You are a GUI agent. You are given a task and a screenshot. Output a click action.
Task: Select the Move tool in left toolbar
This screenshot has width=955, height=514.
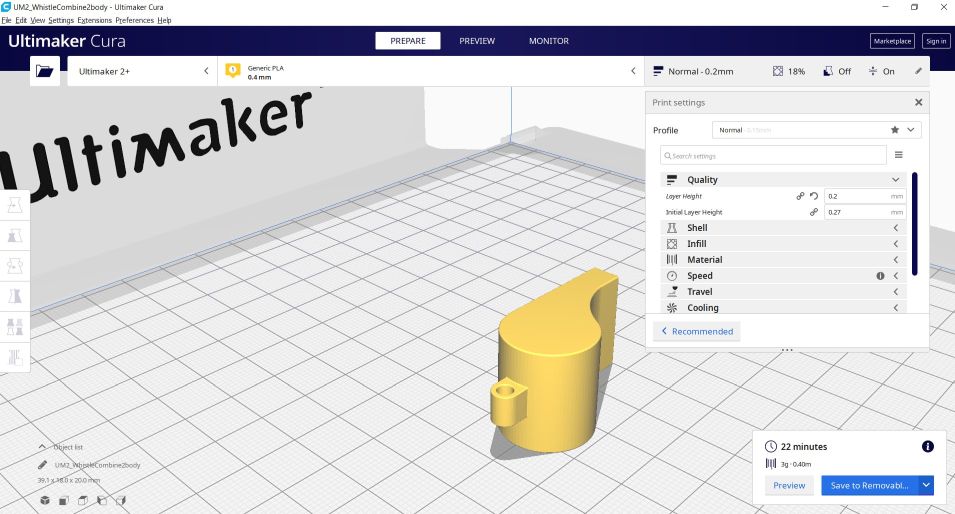[x=15, y=206]
